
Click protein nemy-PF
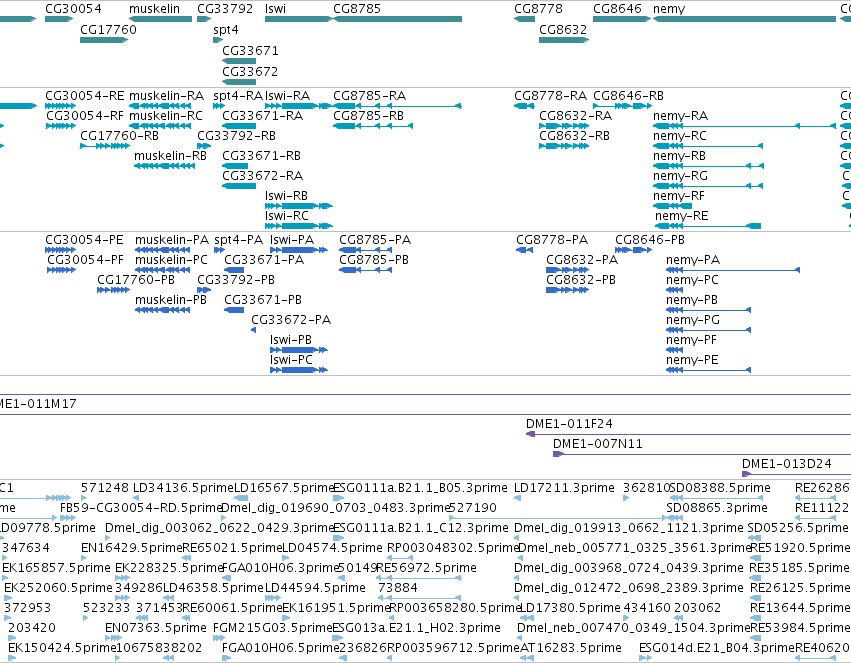[675, 350]
